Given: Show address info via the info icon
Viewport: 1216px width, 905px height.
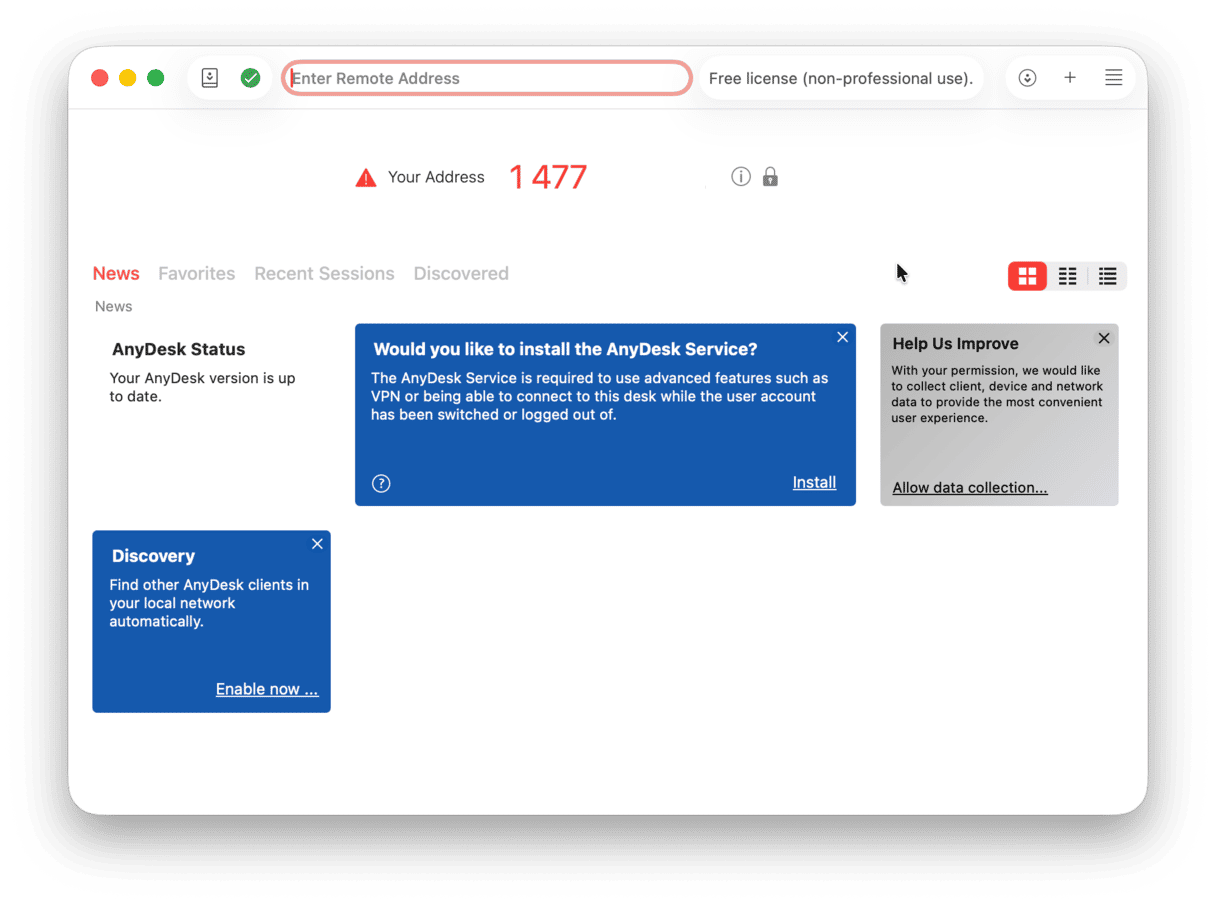Looking at the screenshot, I should (x=741, y=177).
